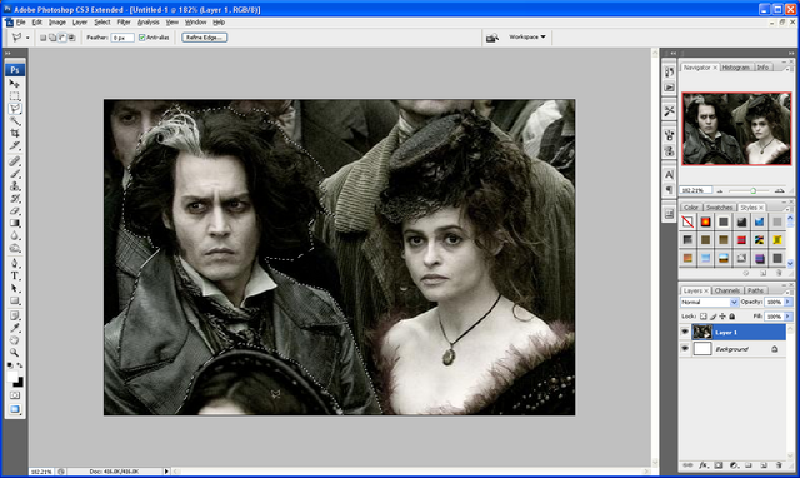Apply the red-slash No Style swatch
This screenshot has height=478, width=800.
(687, 222)
